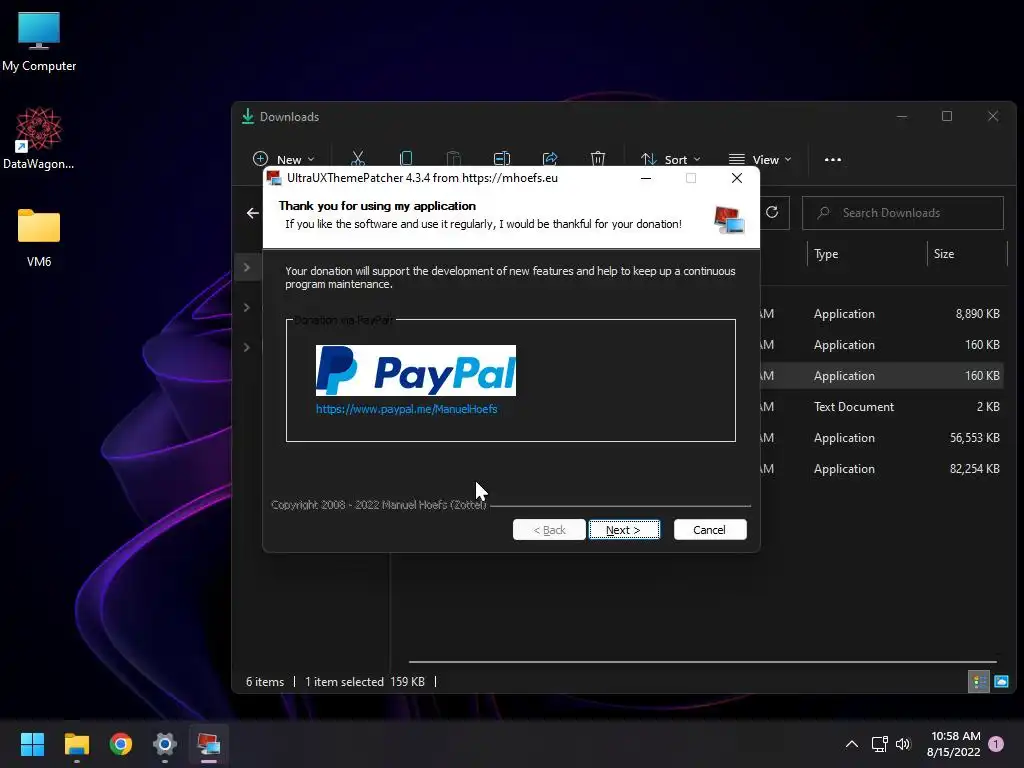
Task: Click the Rename icon in Downloads toolbar
Action: click(502, 159)
